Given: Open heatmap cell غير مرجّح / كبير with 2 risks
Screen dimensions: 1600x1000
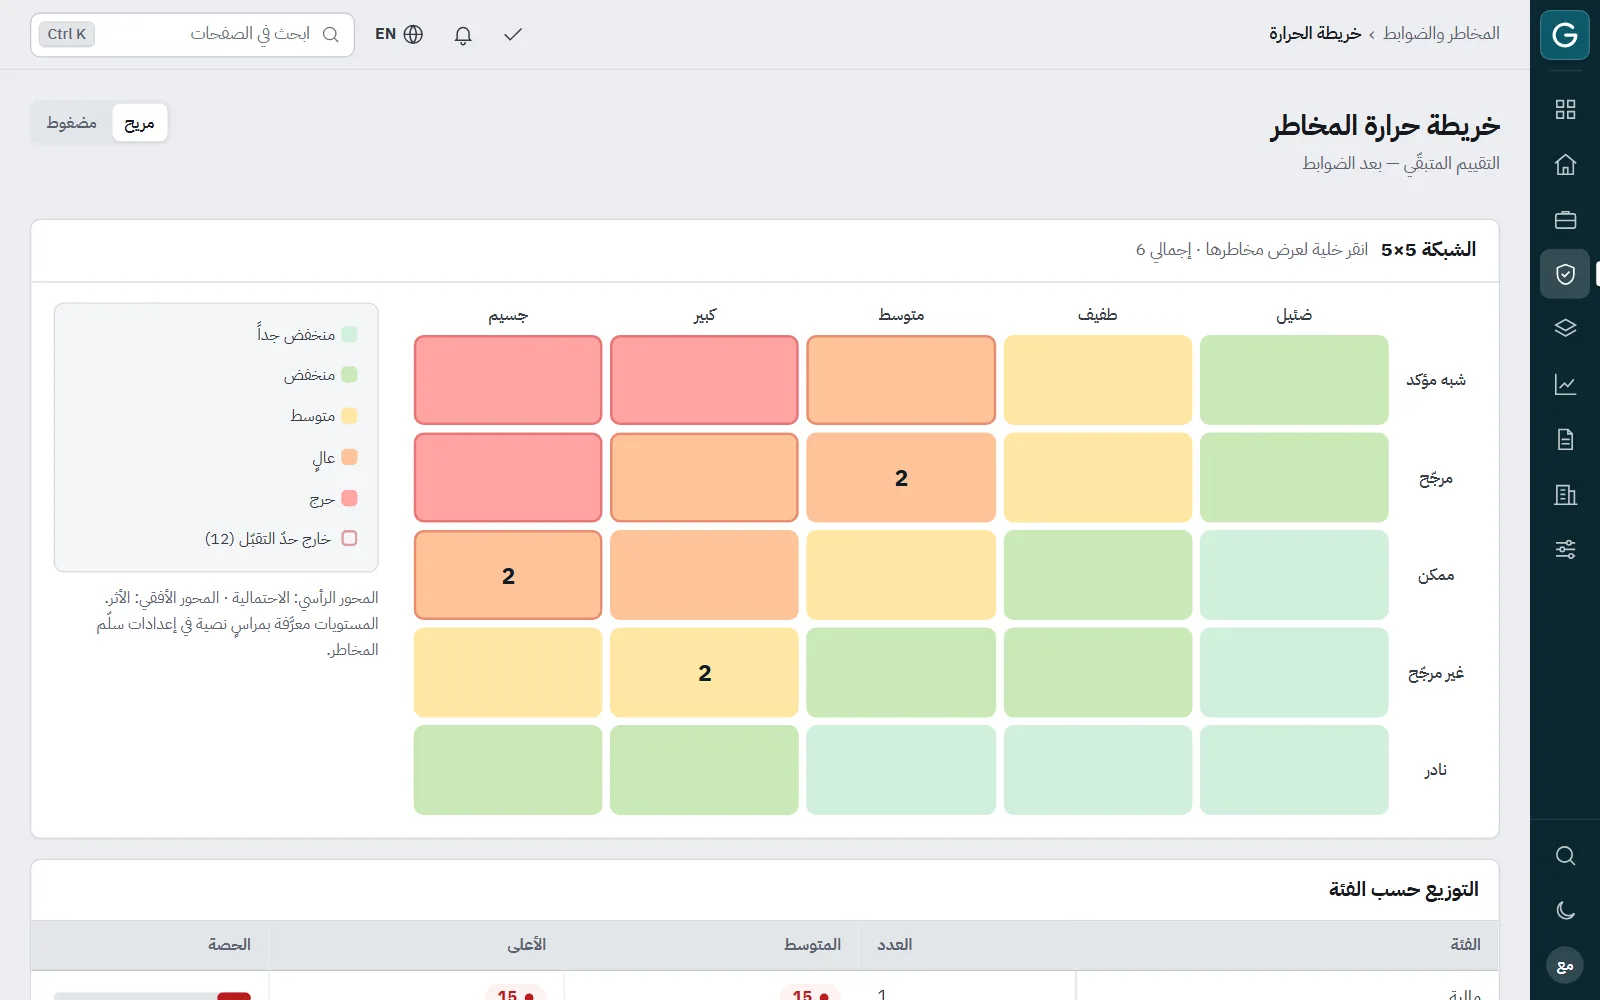Looking at the screenshot, I should coord(704,673).
